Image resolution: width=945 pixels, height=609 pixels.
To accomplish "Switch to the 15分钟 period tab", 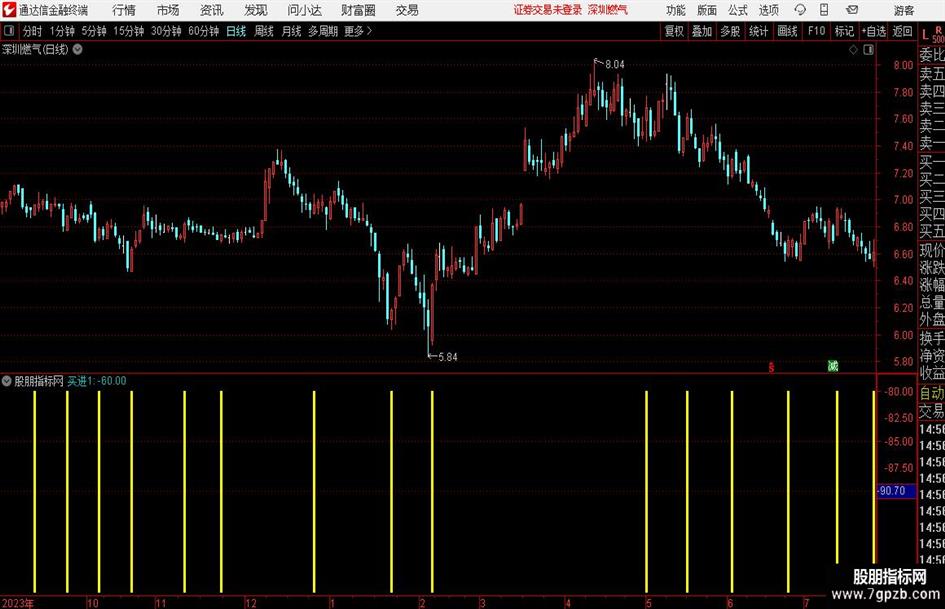I will tap(129, 31).
